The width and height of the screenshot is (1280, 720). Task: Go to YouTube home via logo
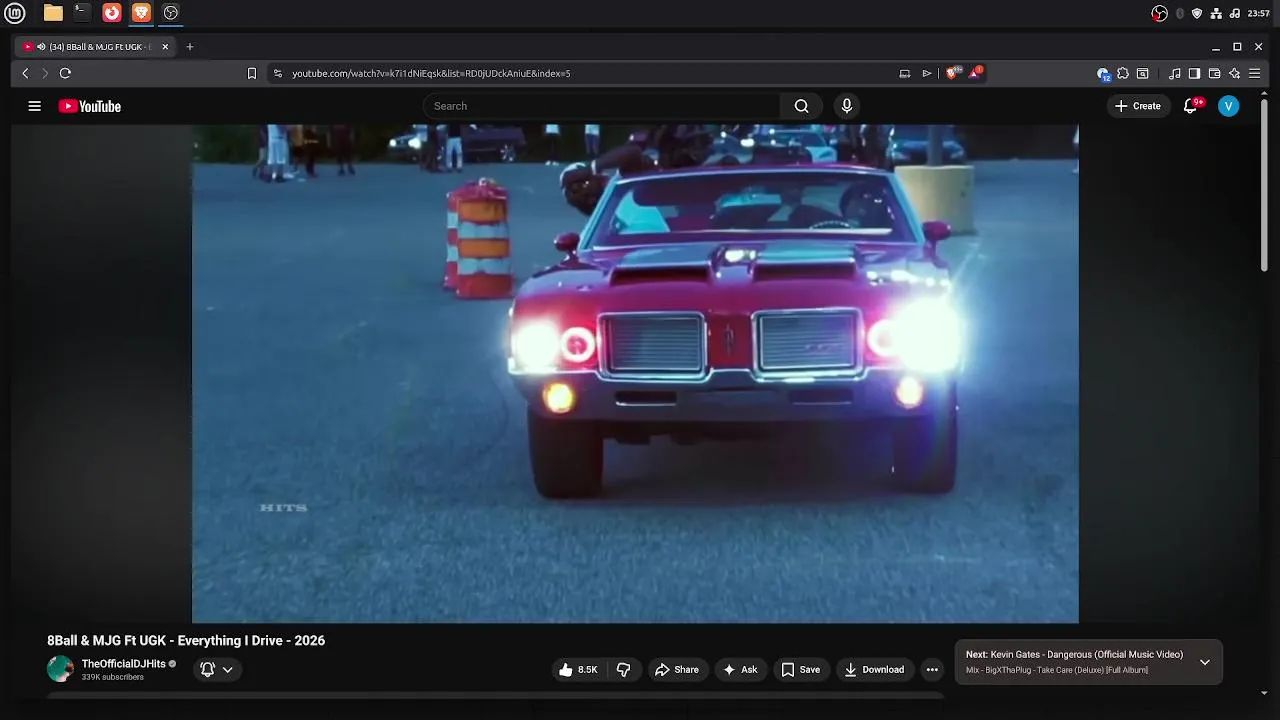click(90, 106)
